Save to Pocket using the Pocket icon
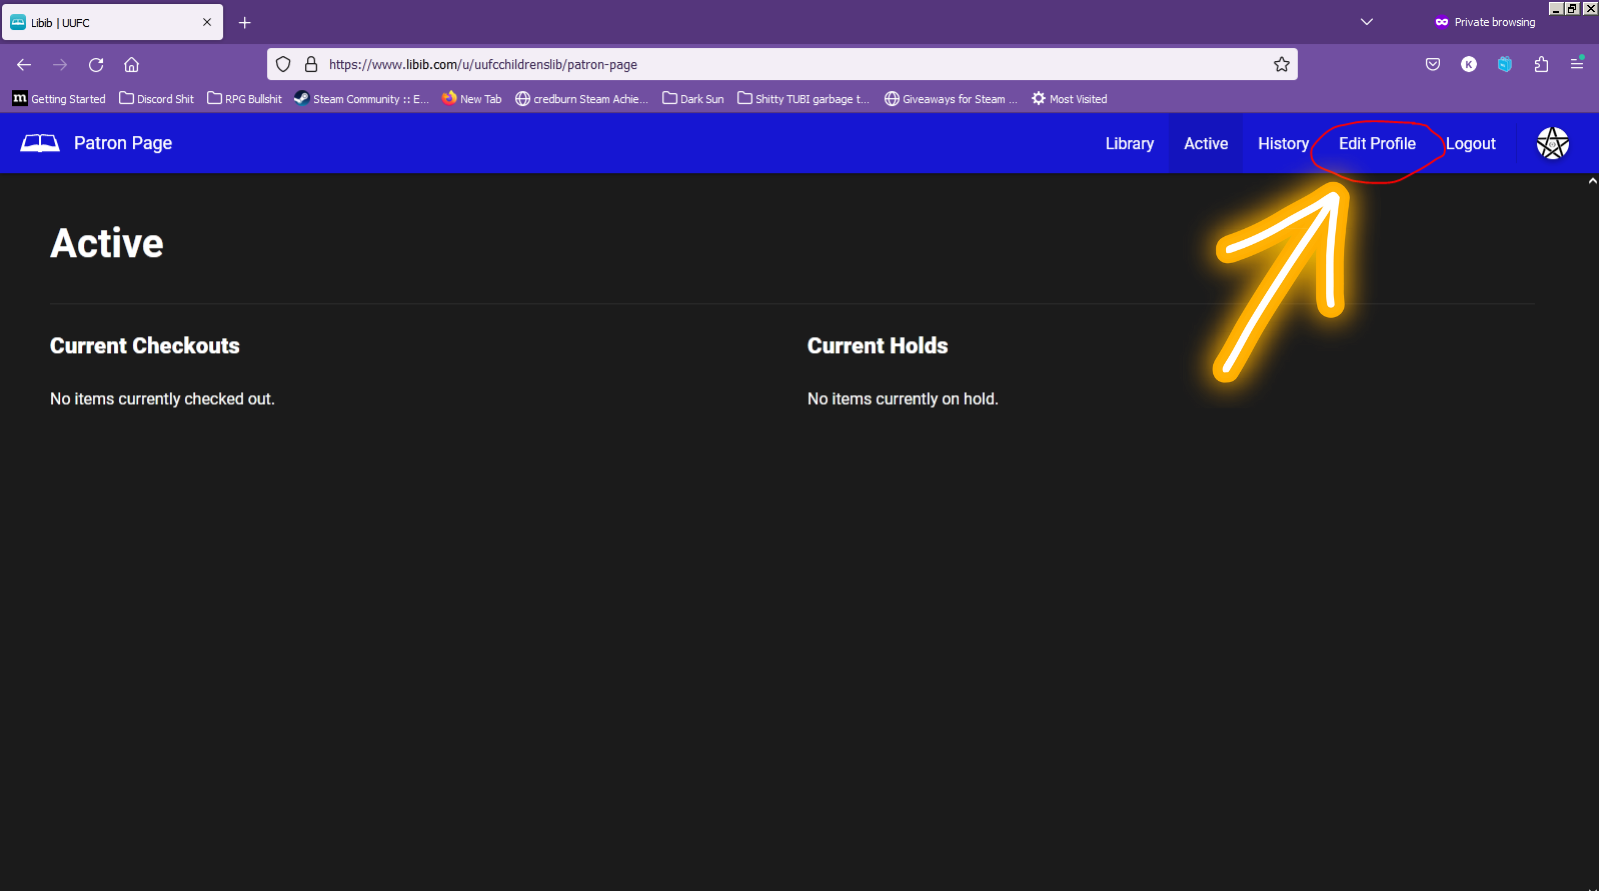 point(1433,64)
